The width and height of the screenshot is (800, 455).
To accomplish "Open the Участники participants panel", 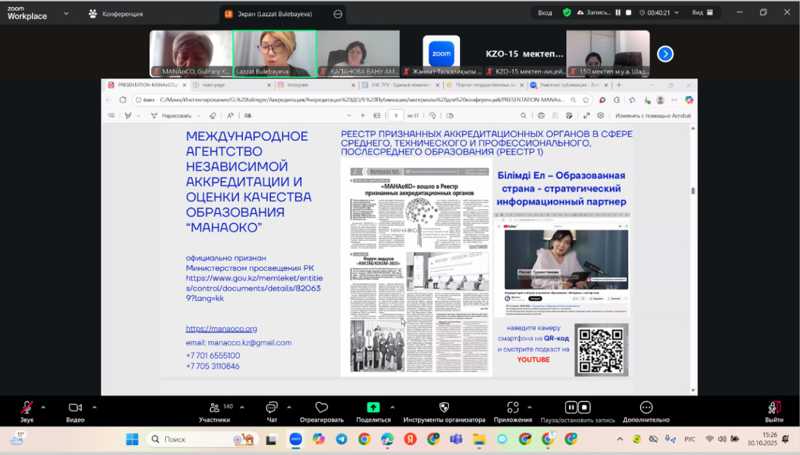I will point(213,408).
